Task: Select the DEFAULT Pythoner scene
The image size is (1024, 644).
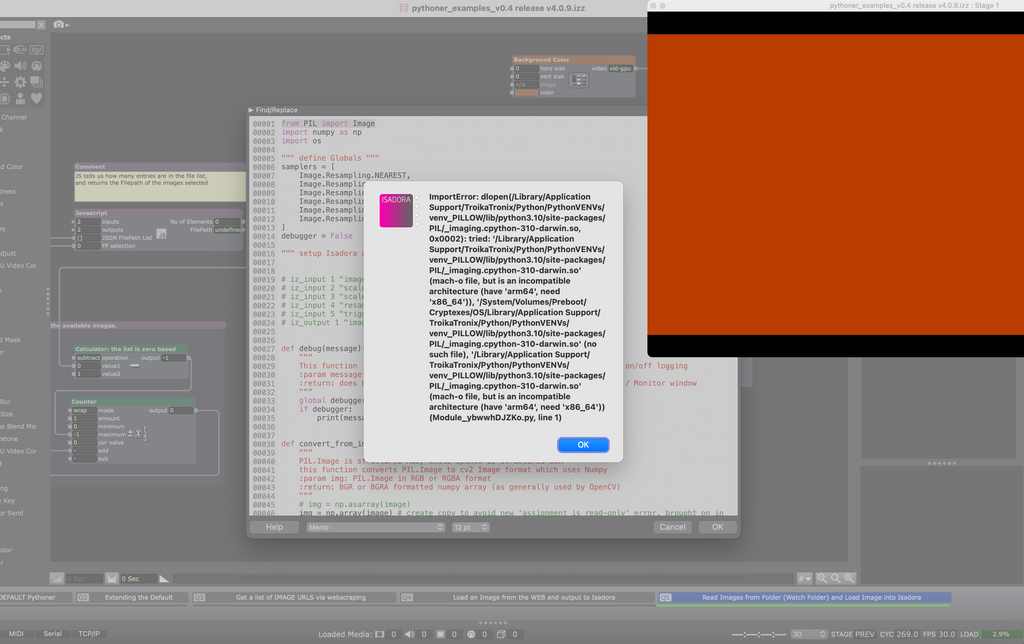Action: (36, 598)
